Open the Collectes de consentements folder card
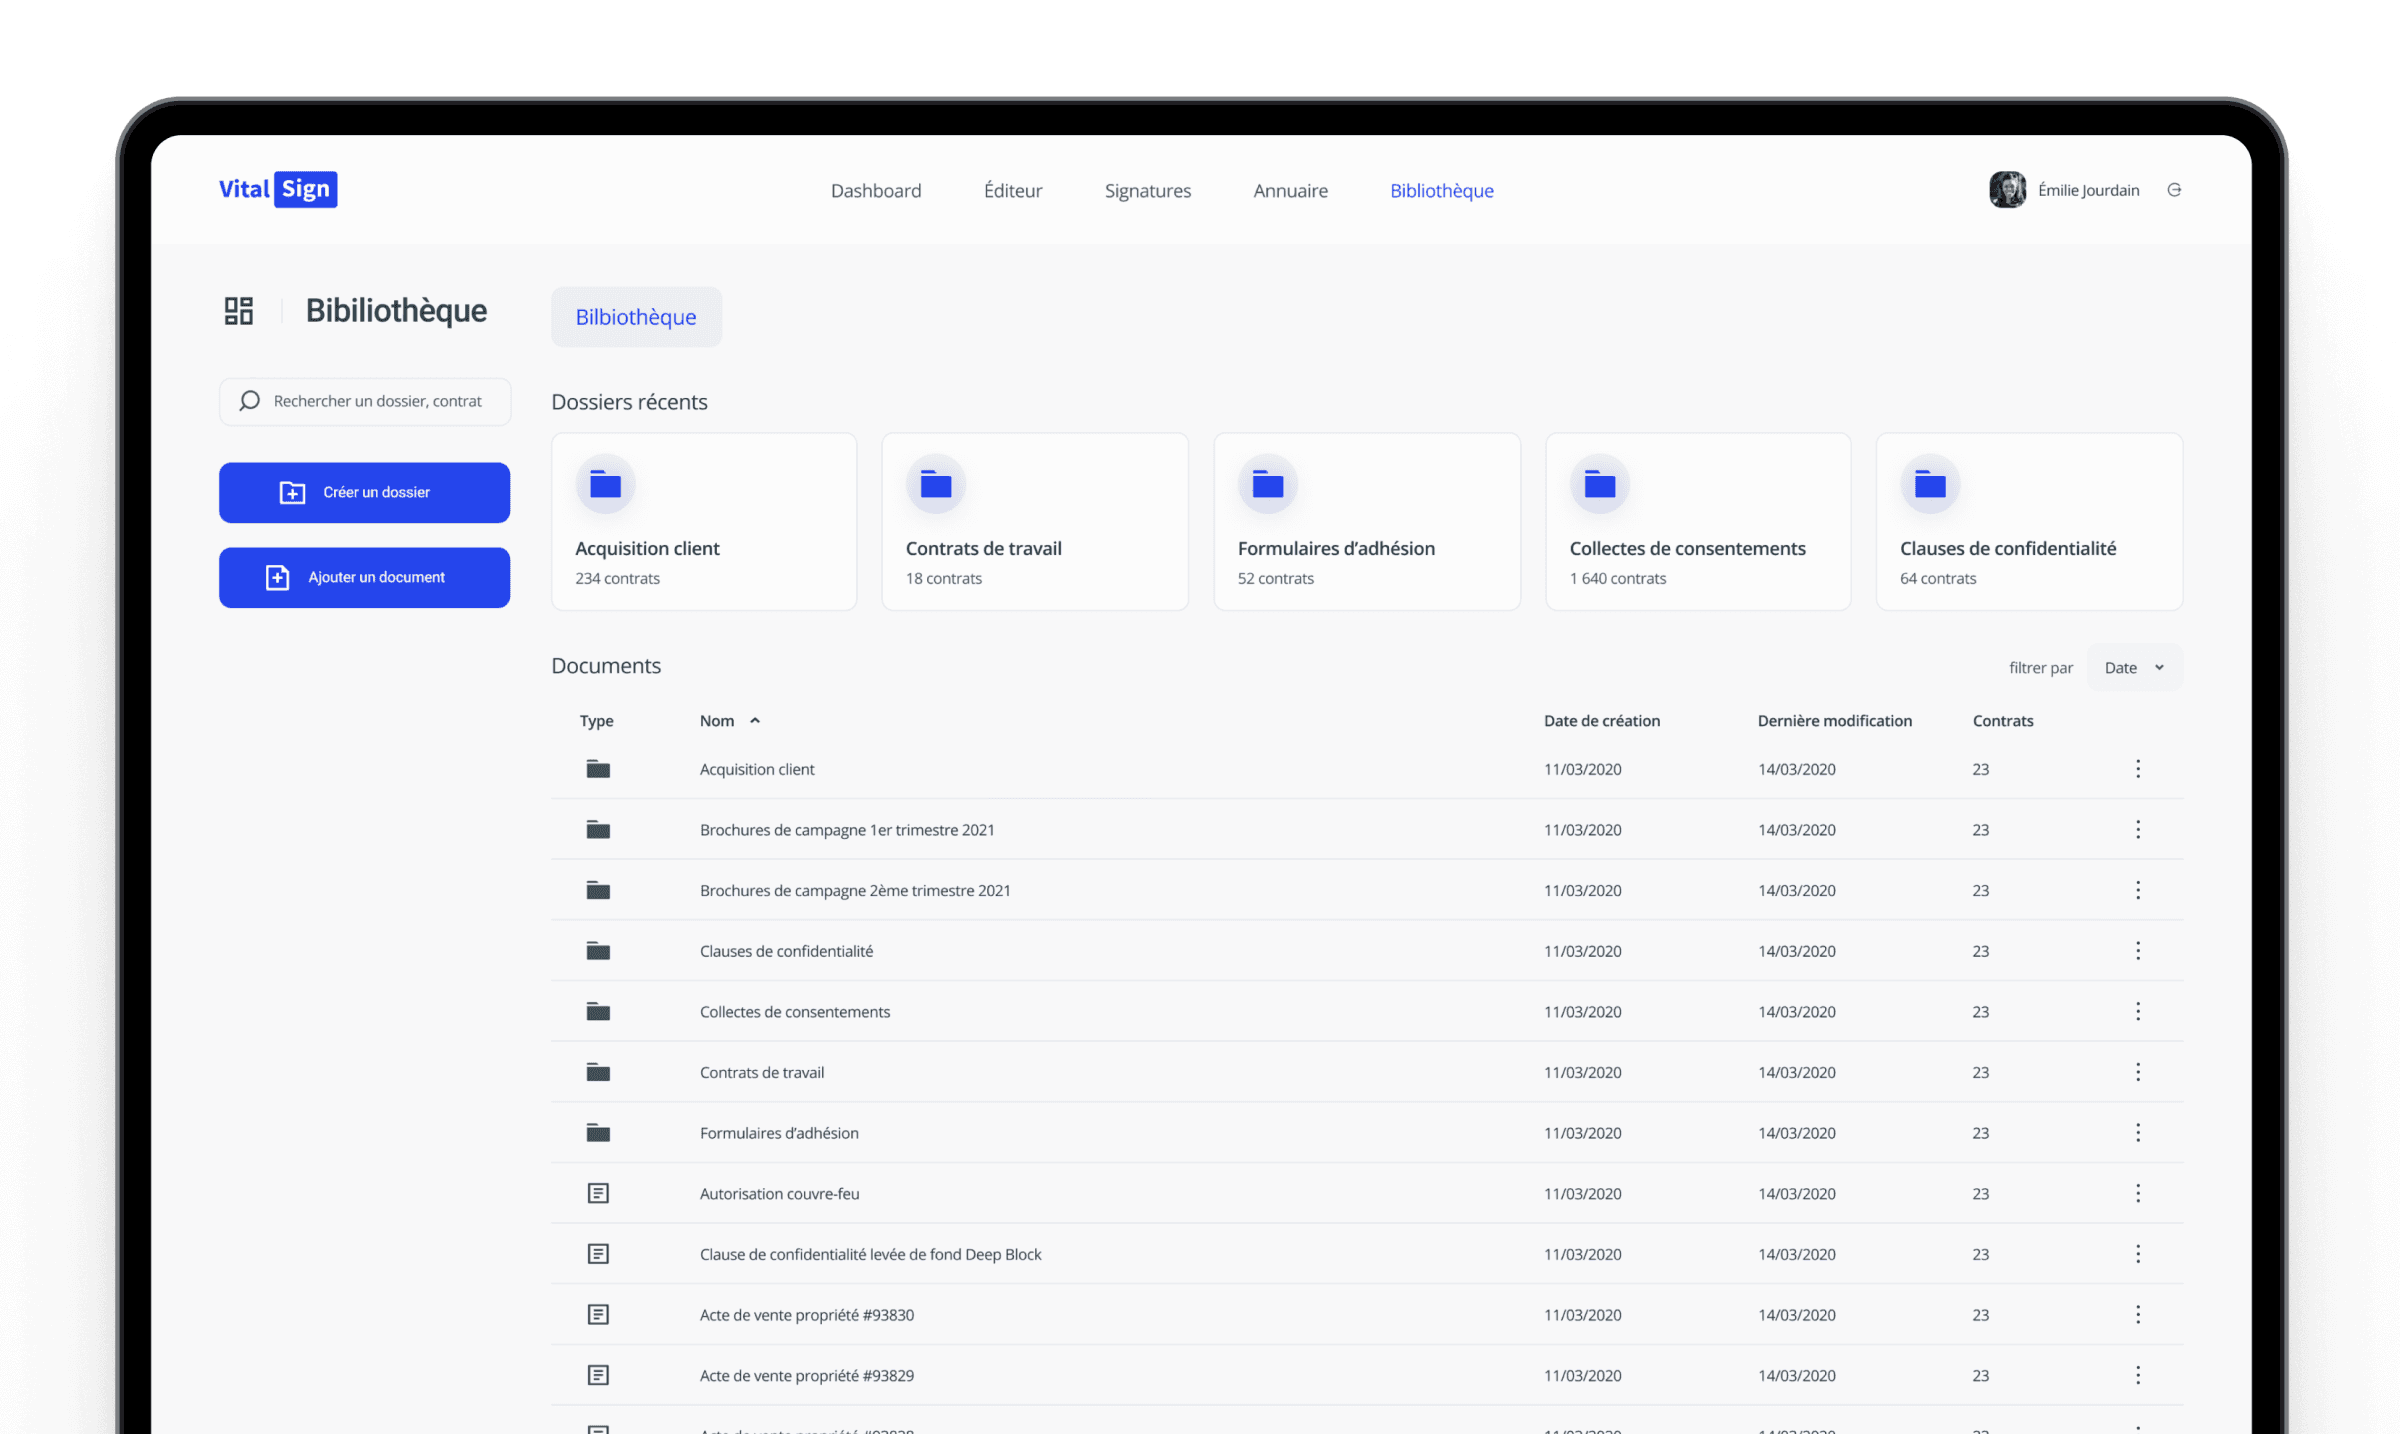 coord(1697,522)
